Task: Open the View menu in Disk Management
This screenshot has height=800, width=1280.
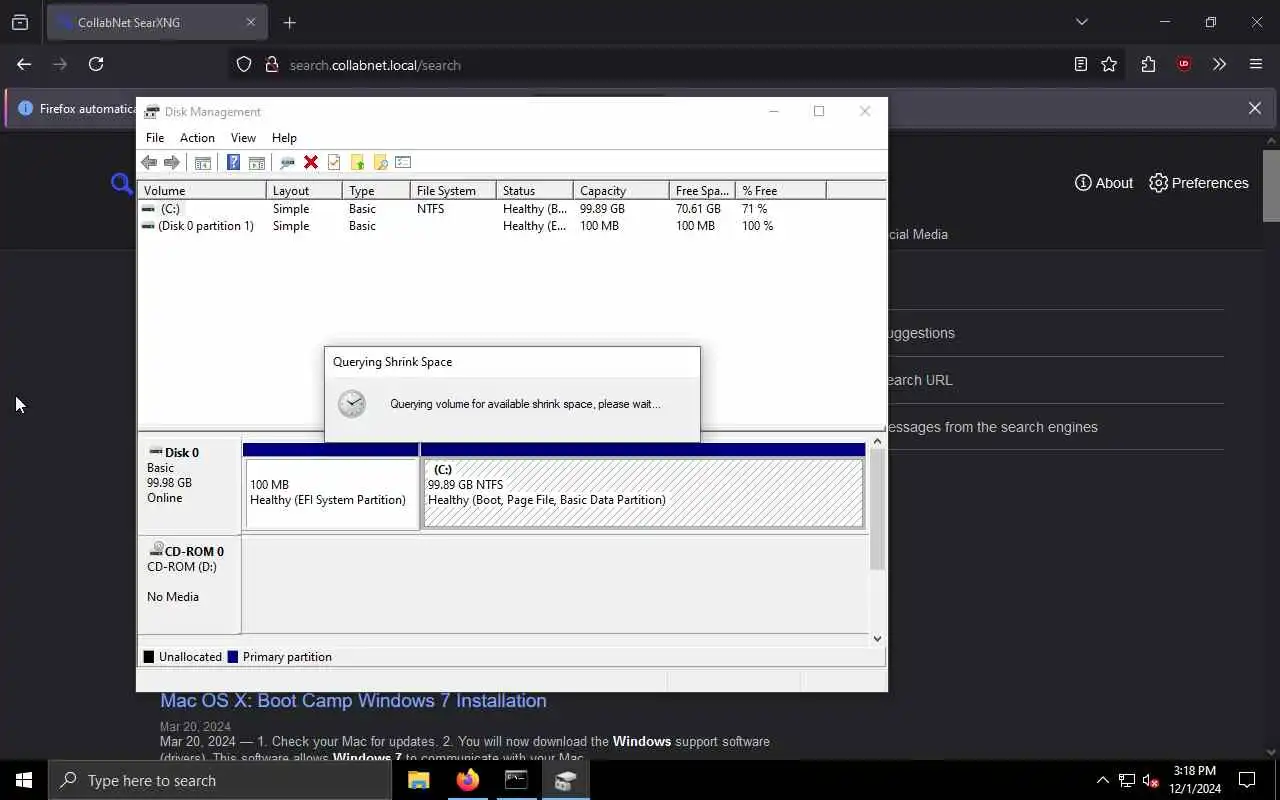Action: click(243, 137)
